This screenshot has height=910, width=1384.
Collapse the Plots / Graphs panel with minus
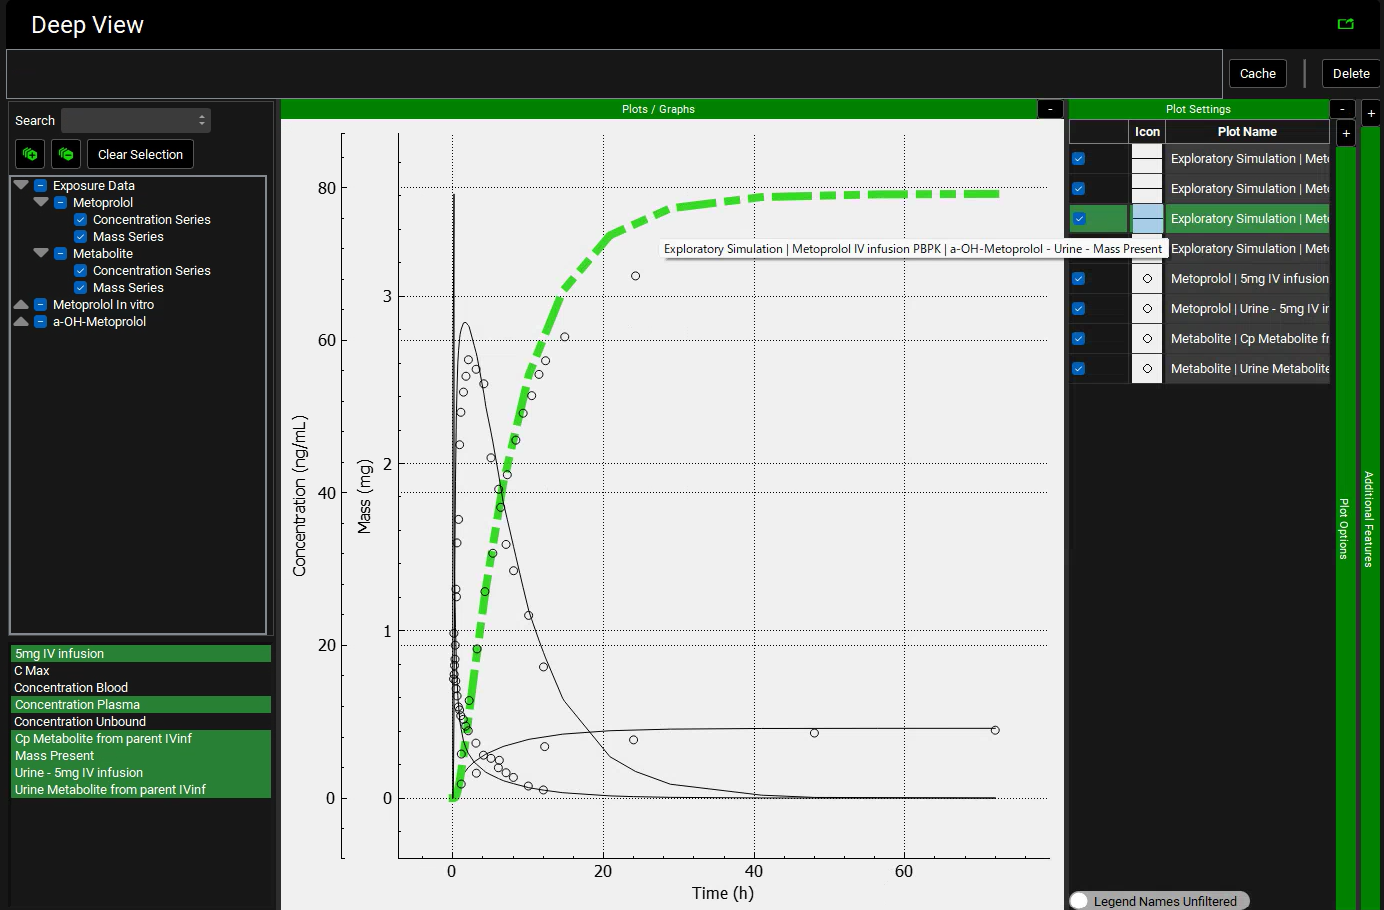(1050, 109)
